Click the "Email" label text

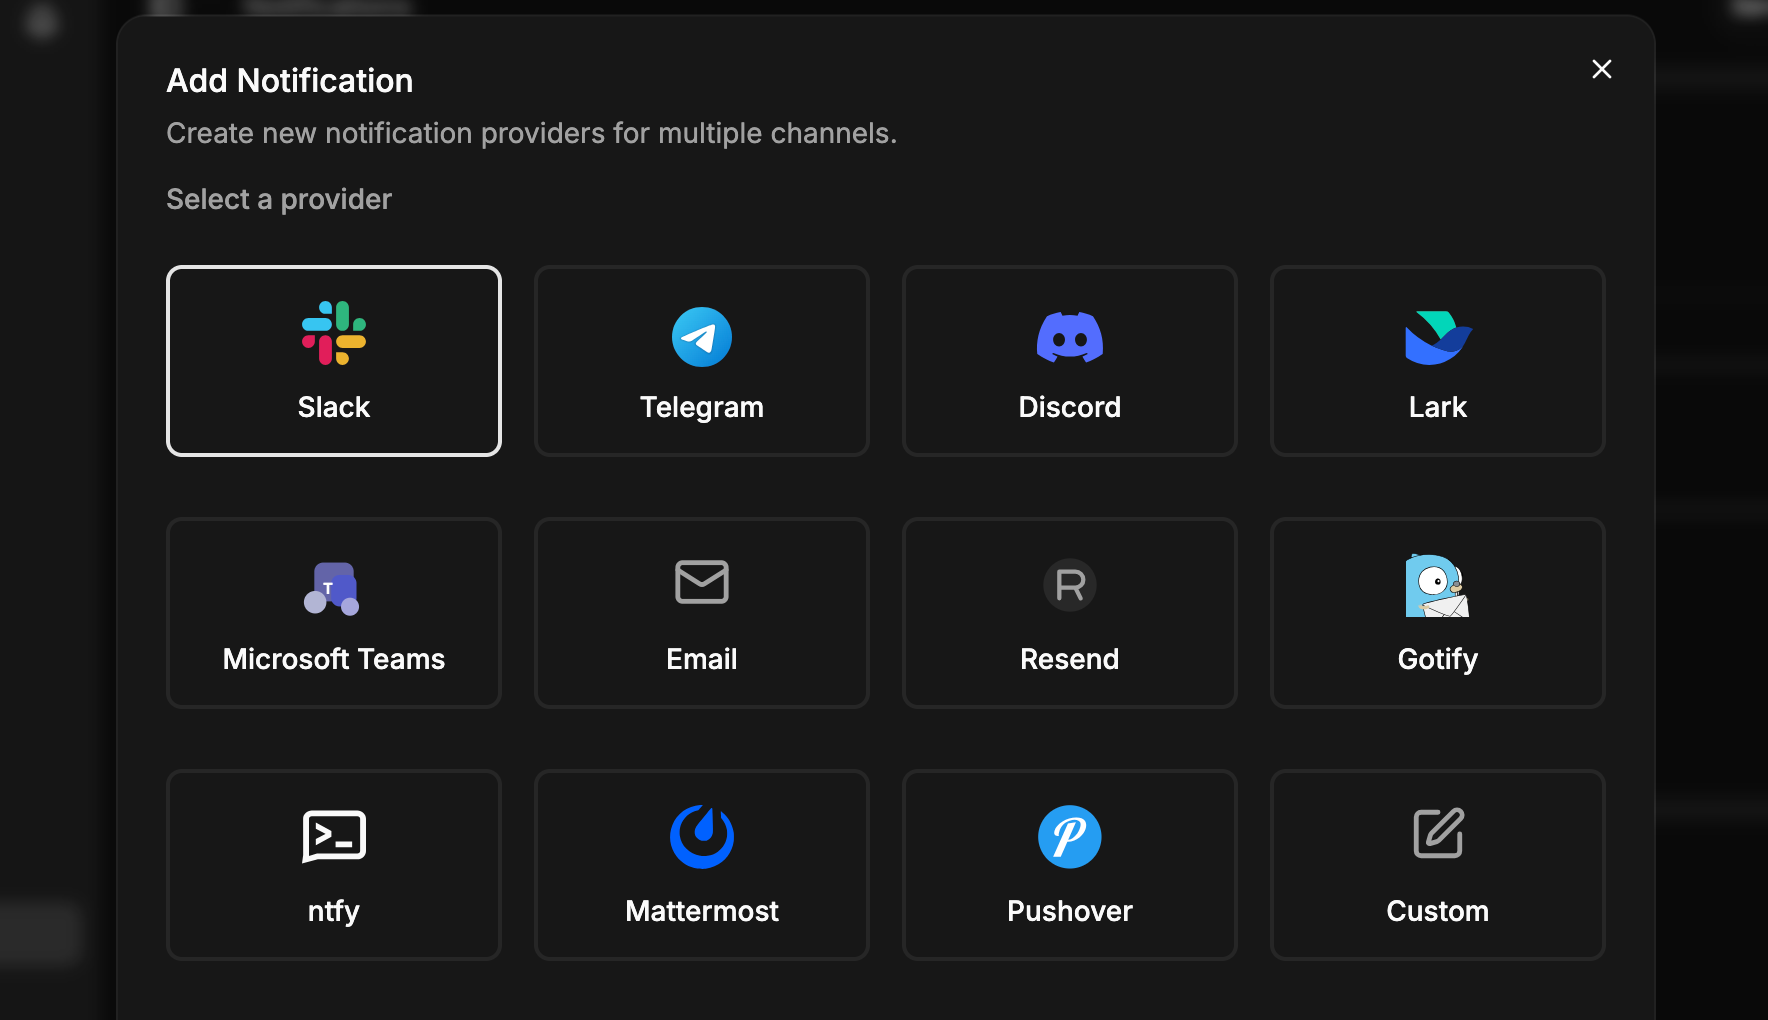pos(702,659)
